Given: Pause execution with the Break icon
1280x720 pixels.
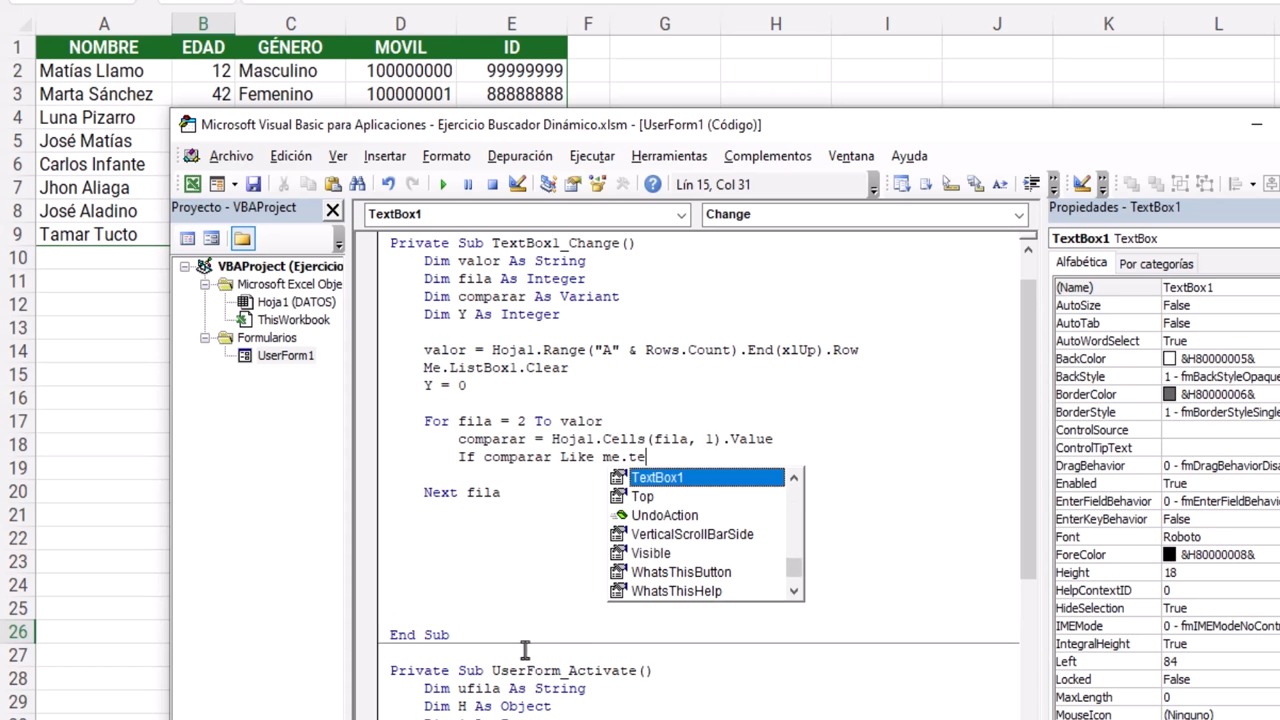Looking at the screenshot, I should [x=467, y=184].
